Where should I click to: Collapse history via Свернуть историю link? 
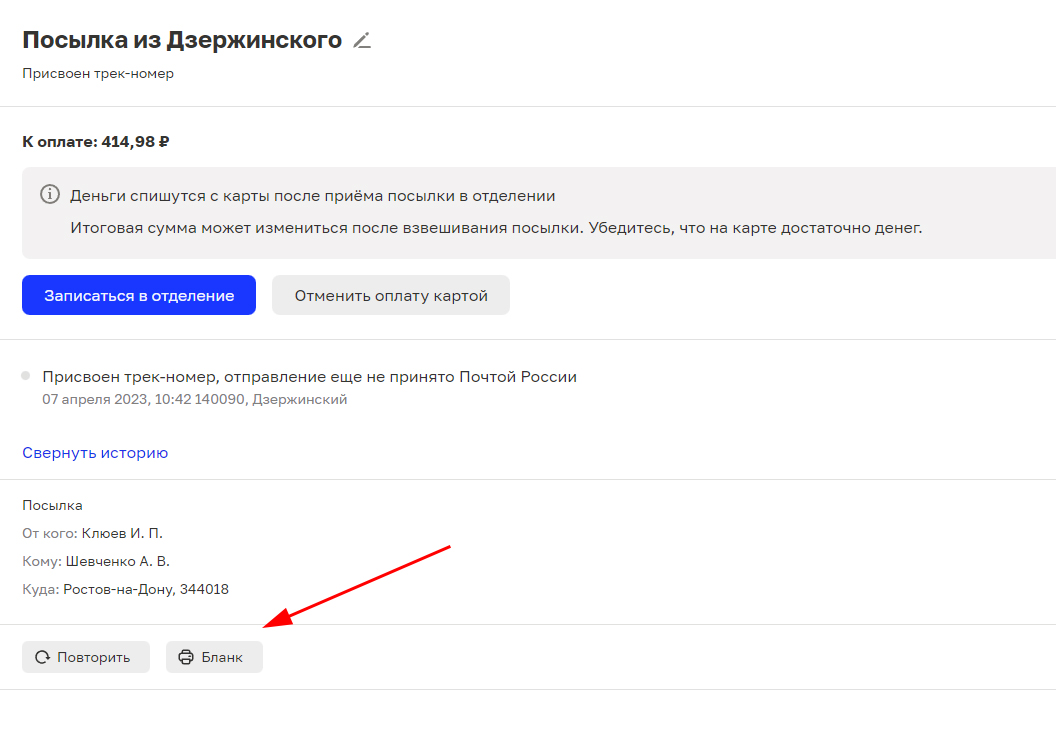[95, 453]
